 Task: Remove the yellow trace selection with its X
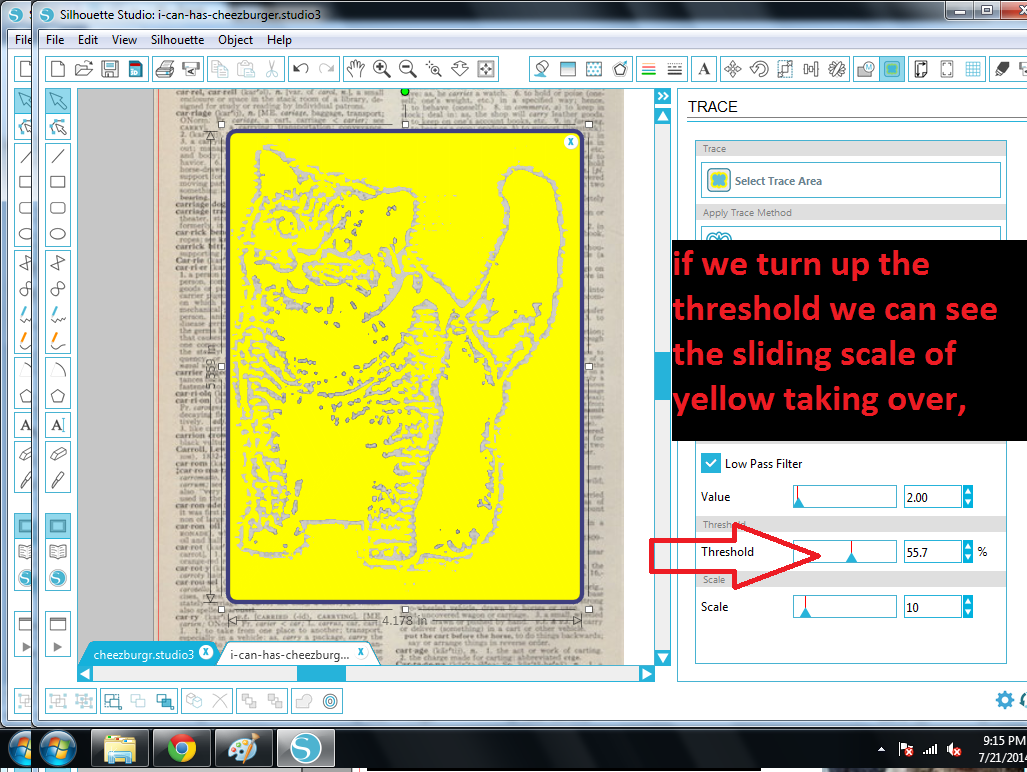pos(570,141)
